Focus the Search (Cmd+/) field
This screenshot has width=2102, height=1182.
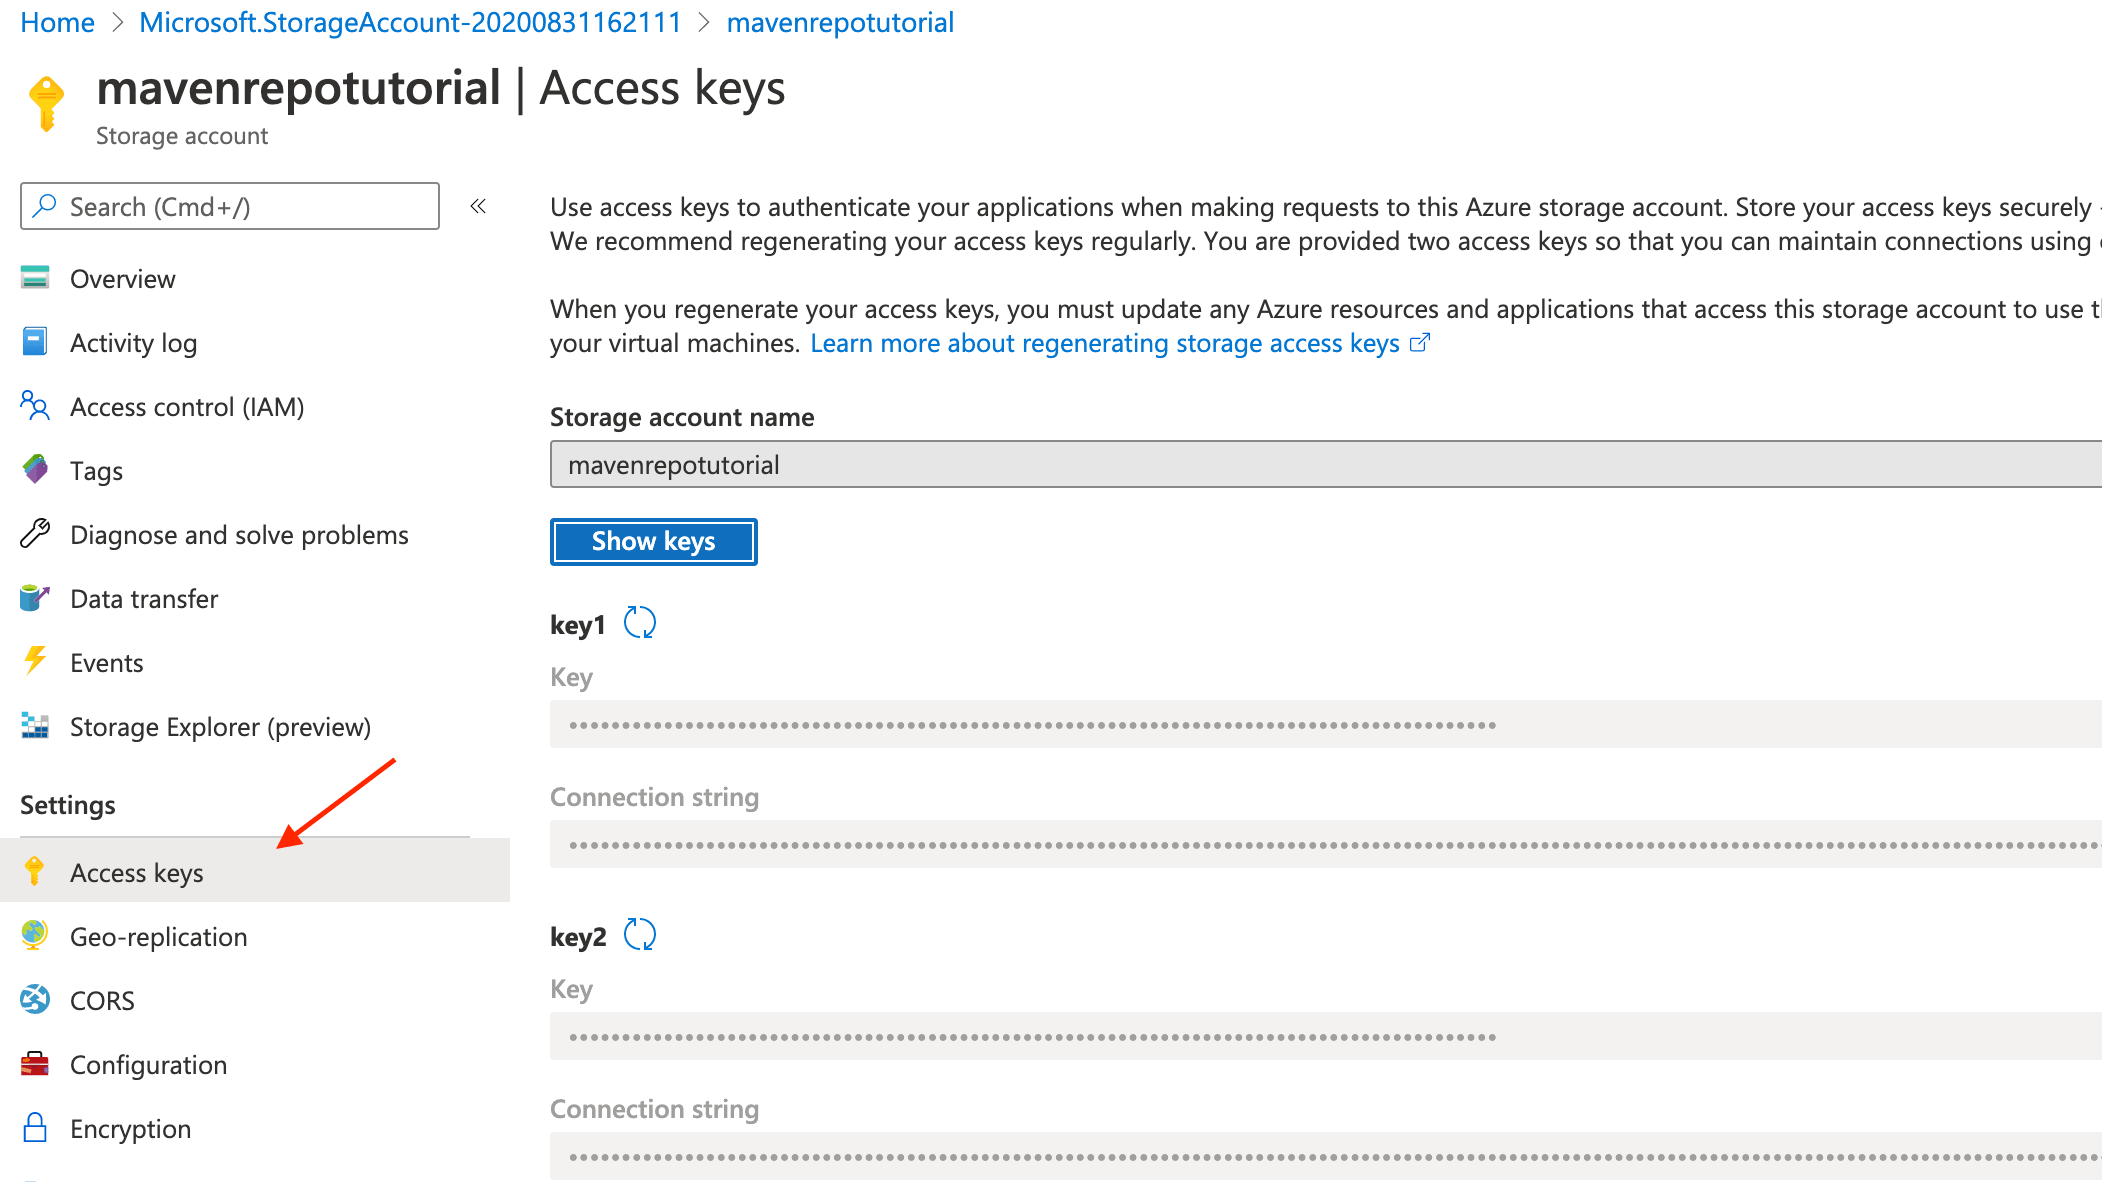[x=230, y=206]
